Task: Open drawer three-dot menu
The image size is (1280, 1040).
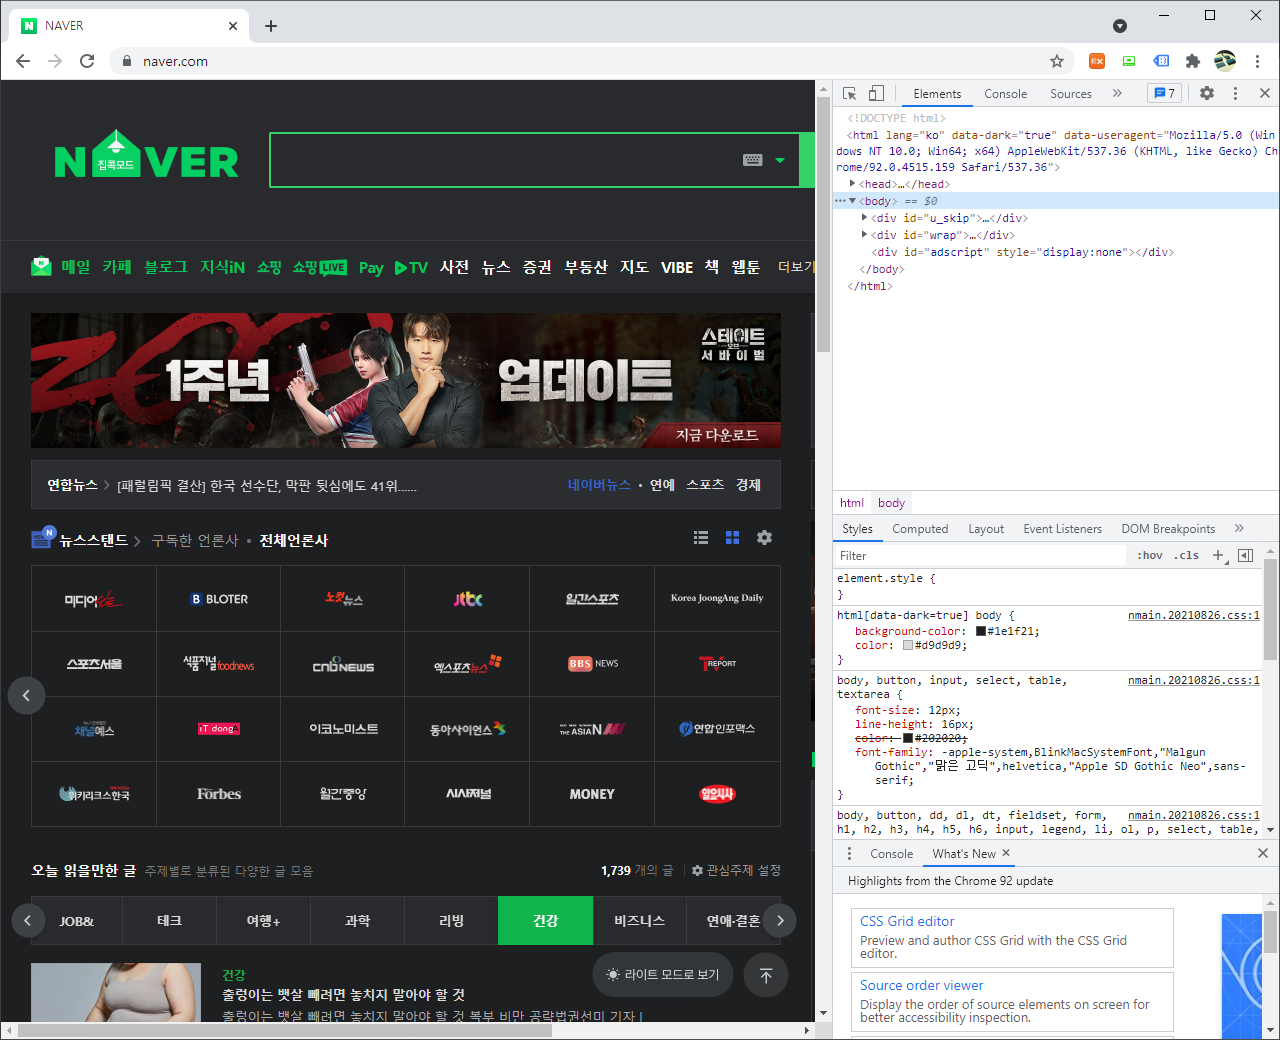Action: coord(849,853)
